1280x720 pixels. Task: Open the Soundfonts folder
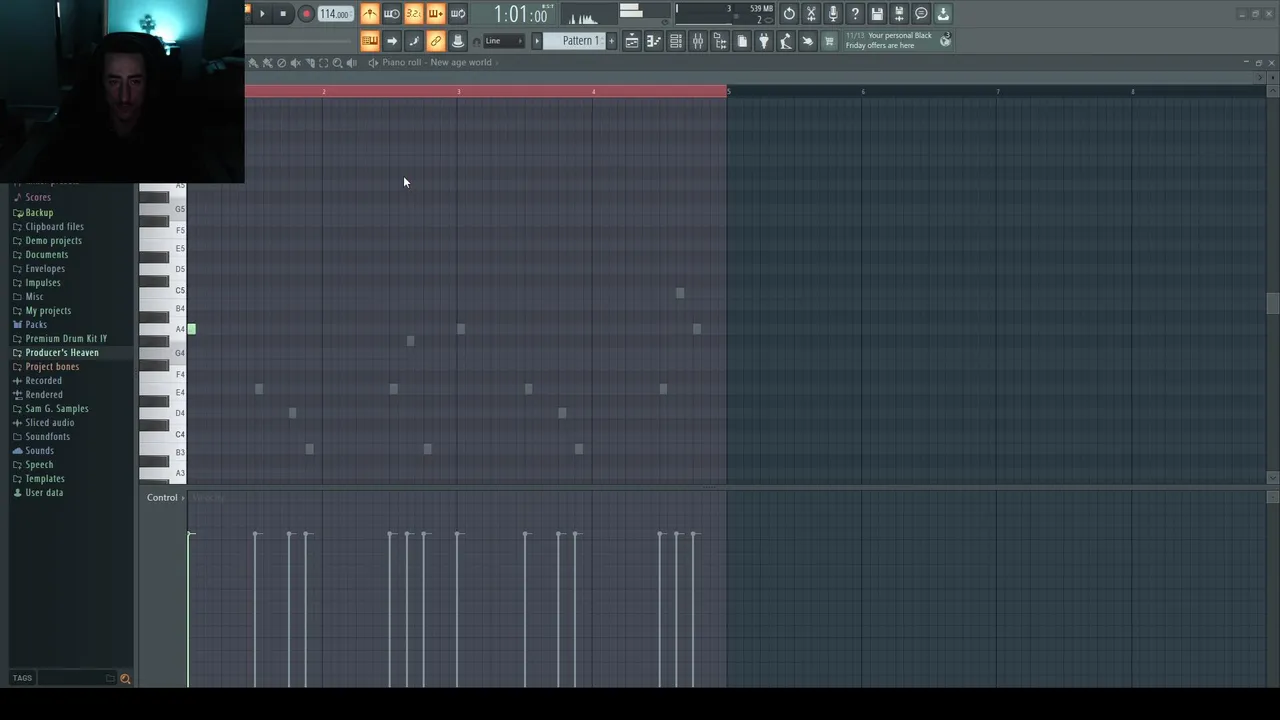point(47,437)
